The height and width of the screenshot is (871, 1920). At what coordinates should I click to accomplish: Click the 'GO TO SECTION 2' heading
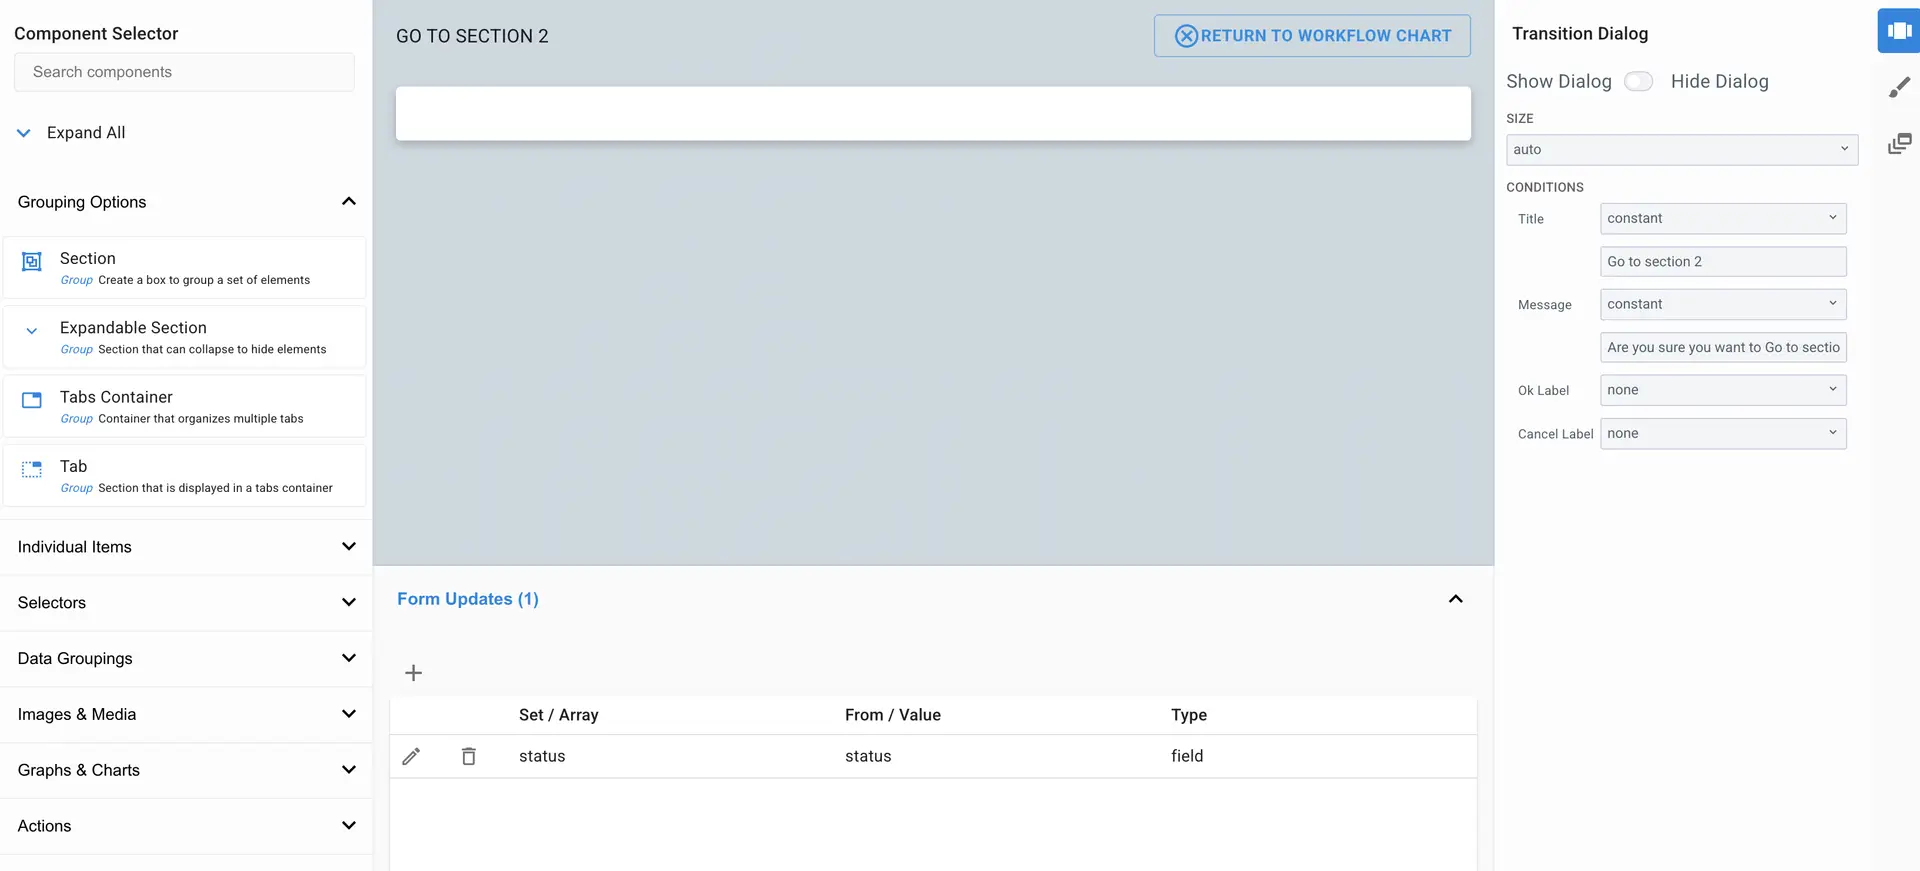click(472, 36)
